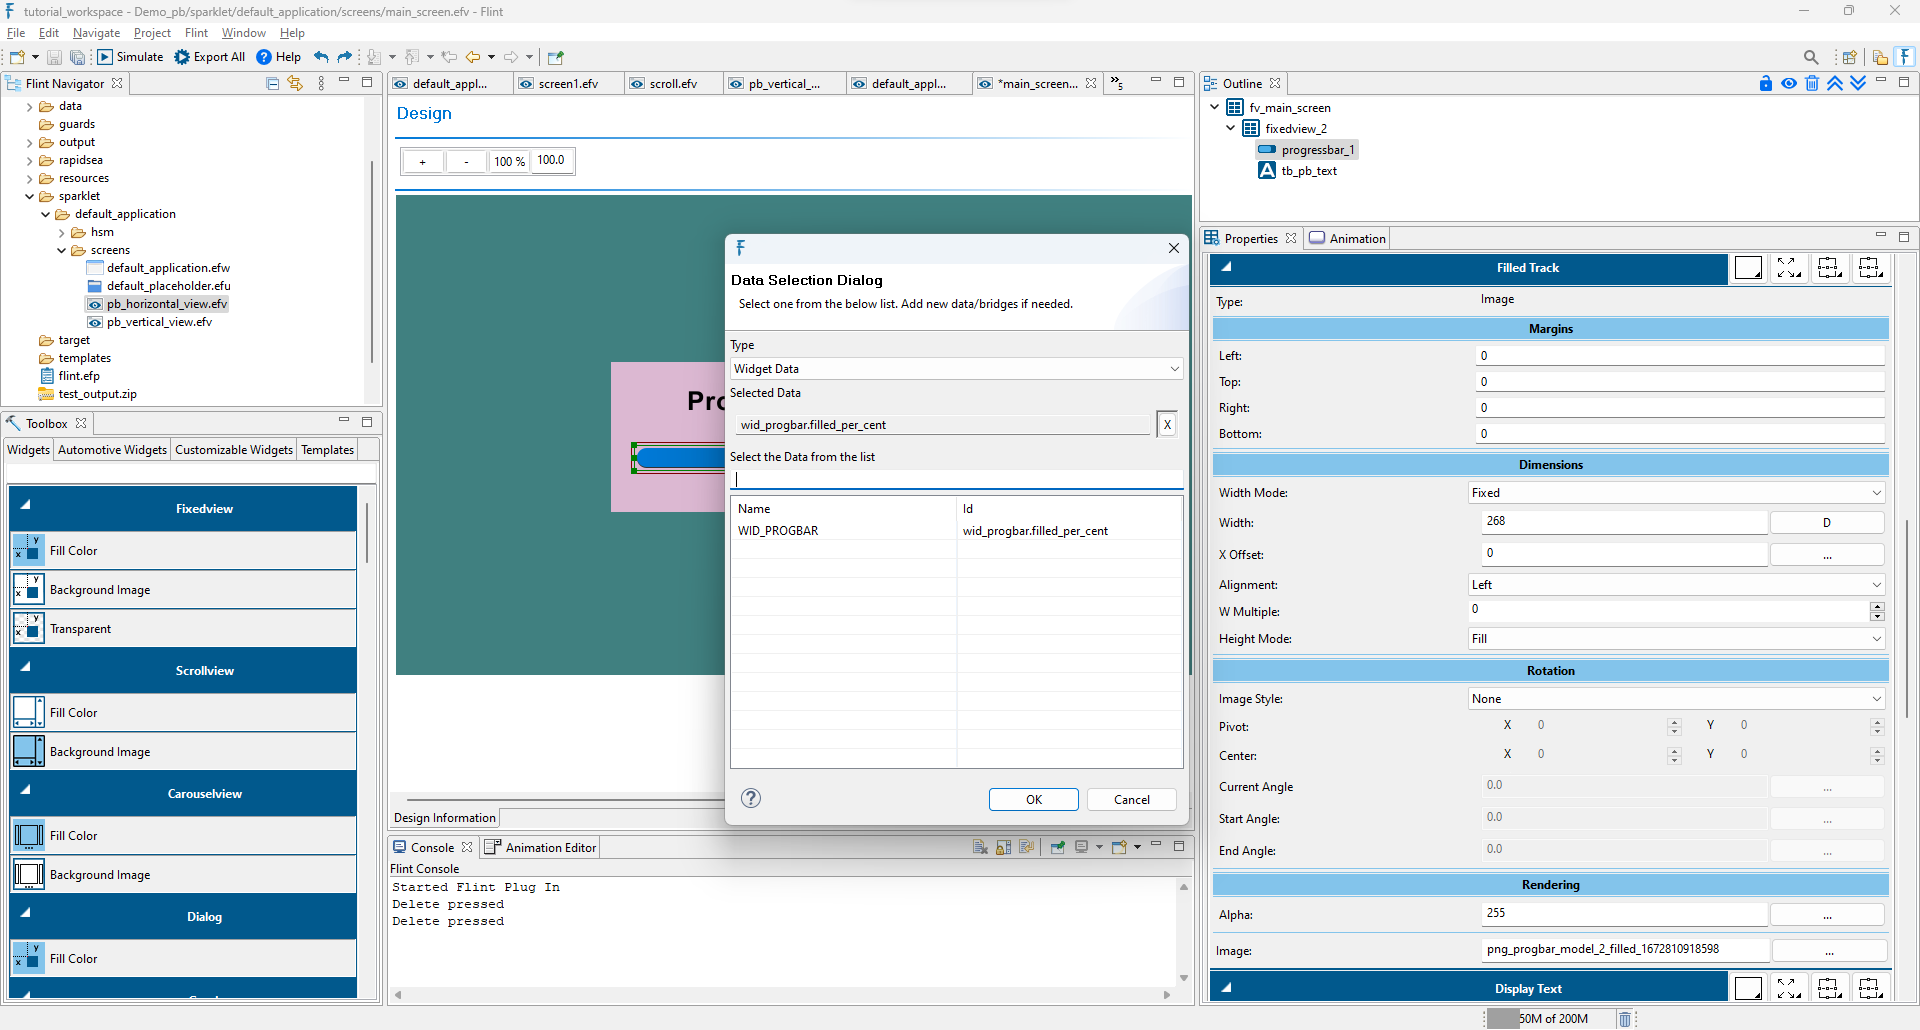The height and width of the screenshot is (1030, 1920).
Task: Open the Image Style dropdown set to None
Action: (1677, 699)
